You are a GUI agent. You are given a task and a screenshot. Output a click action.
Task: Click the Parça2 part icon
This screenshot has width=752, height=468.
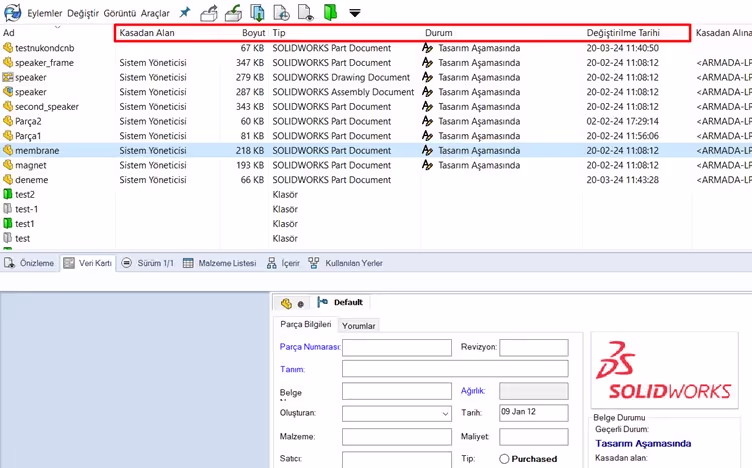click(x=8, y=121)
